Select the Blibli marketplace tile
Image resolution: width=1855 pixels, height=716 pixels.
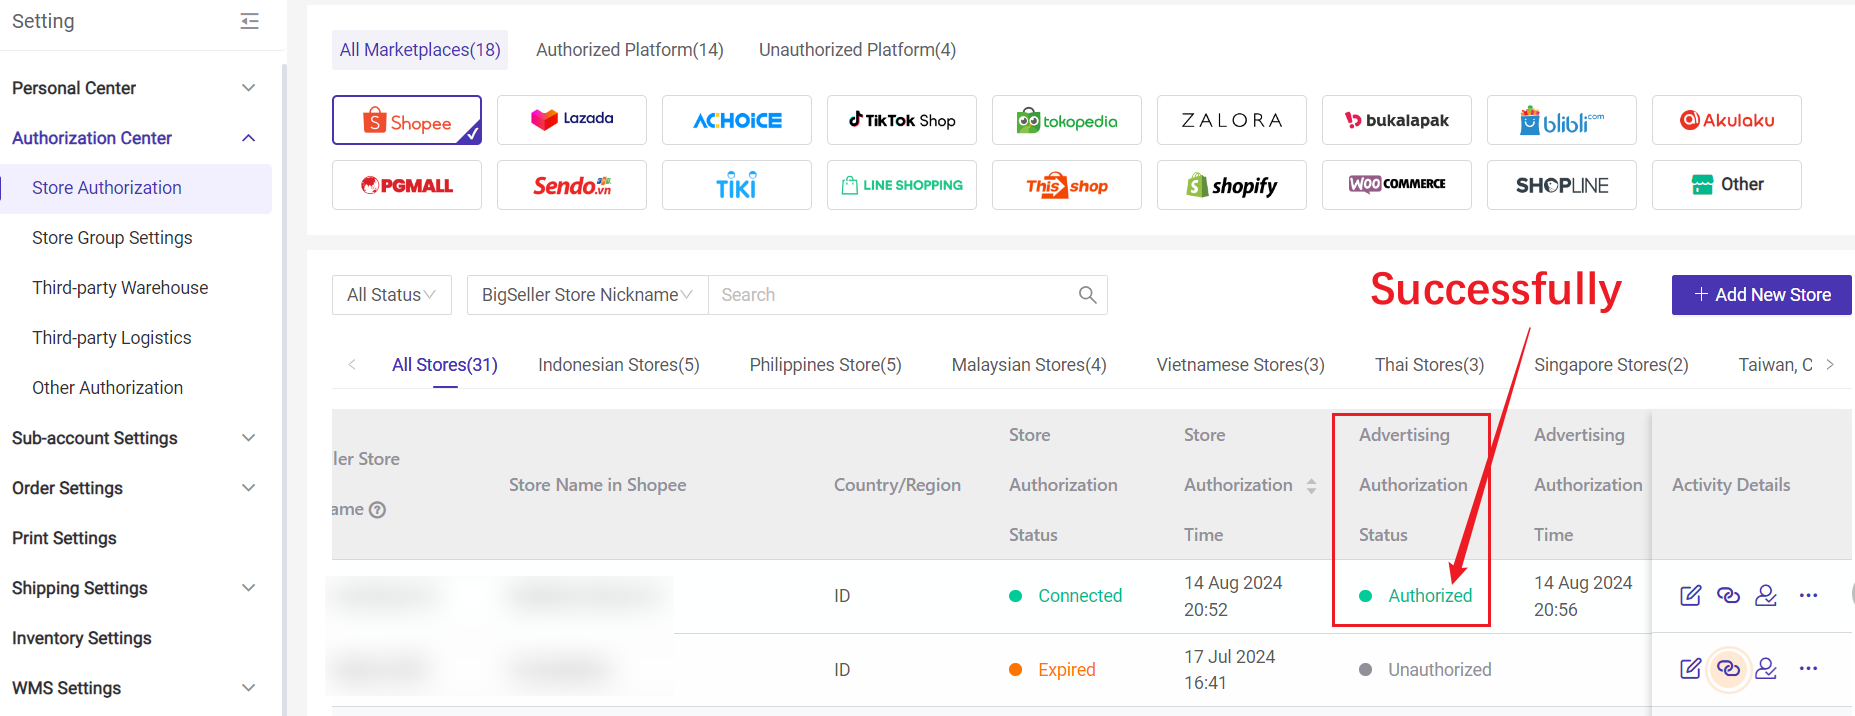point(1562,120)
